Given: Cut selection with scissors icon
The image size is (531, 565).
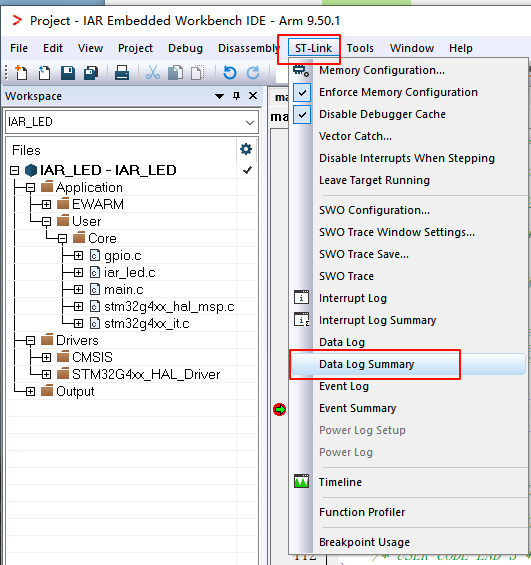Looking at the screenshot, I should (153, 72).
